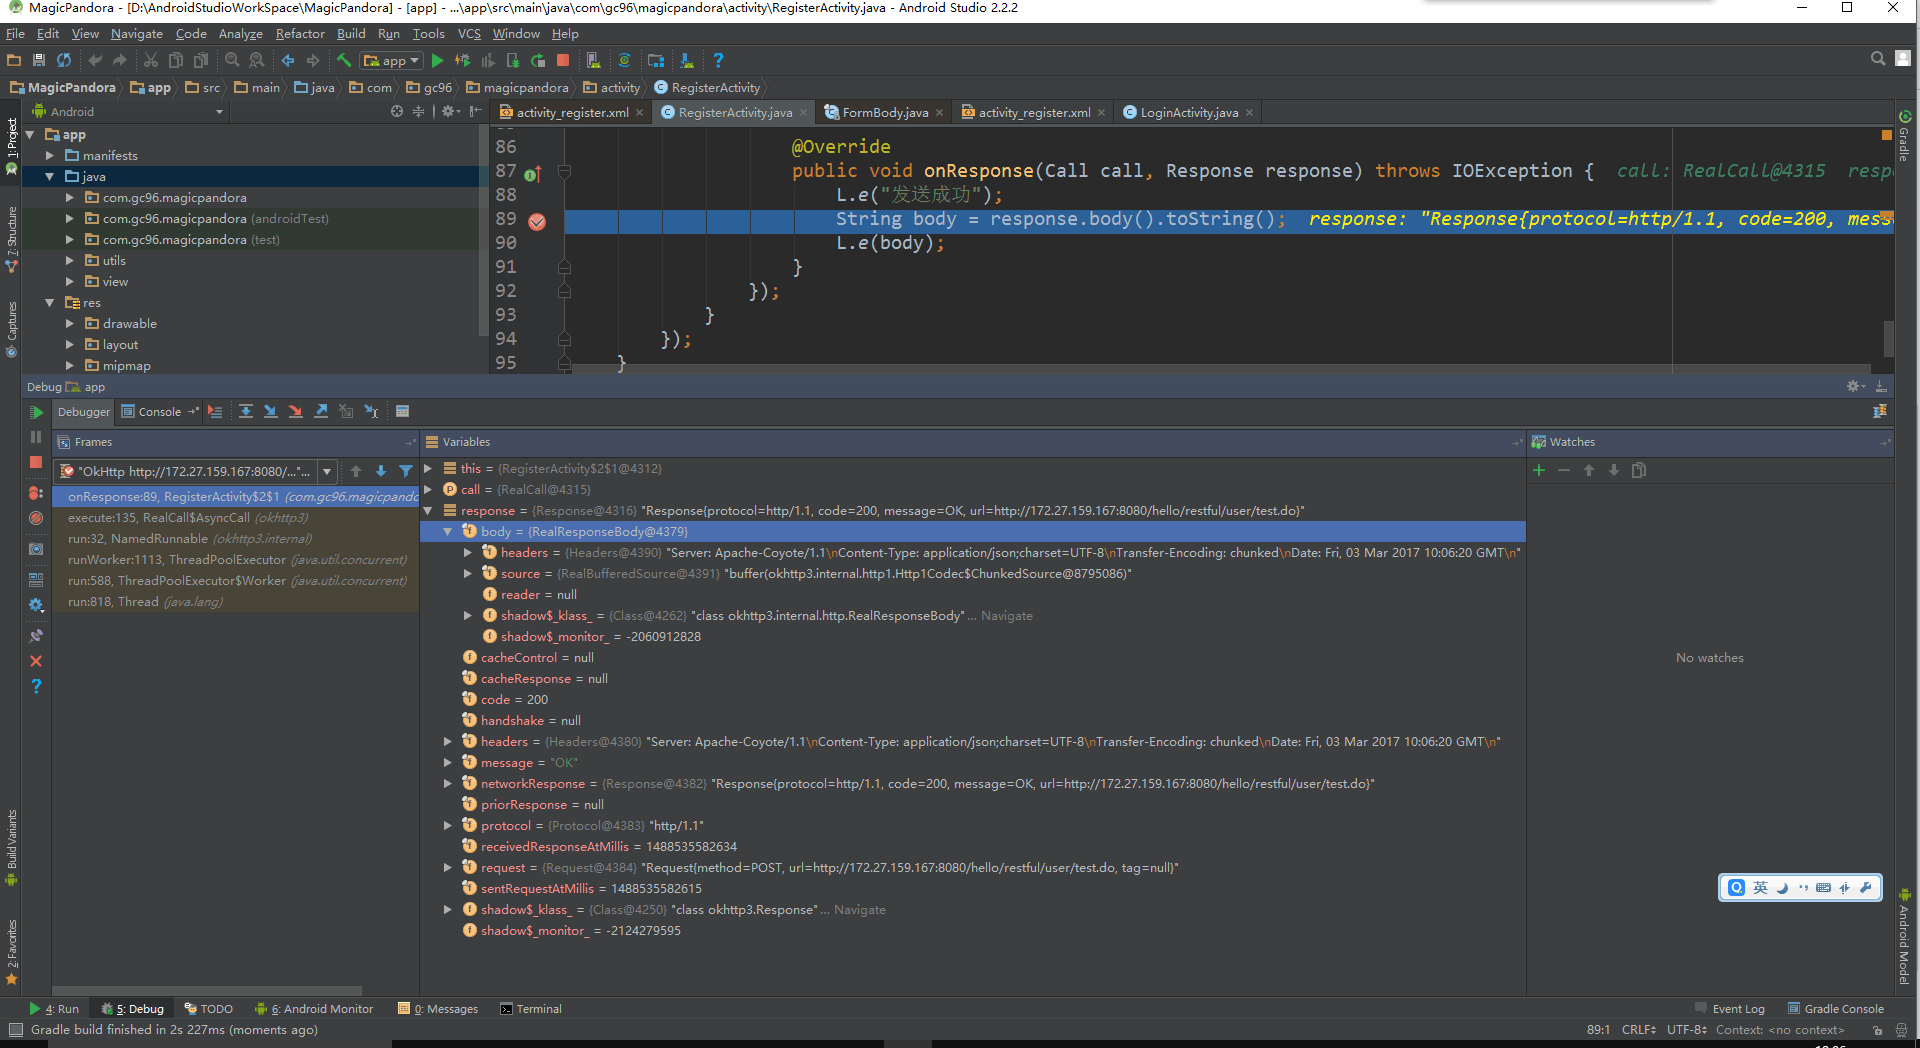Click the editor vertical scrollbar
The width and height of the screenshot is (1920, 1048).
click(x=1888, y=338)
